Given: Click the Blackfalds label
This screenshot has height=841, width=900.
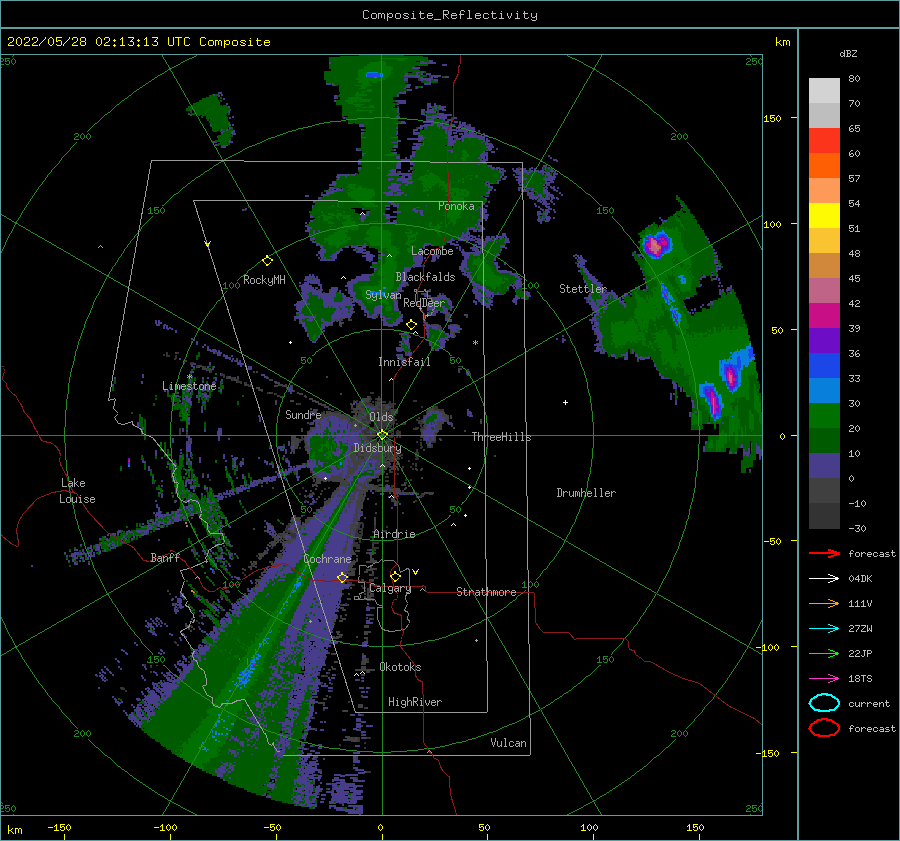Looking at the screenshot, I should click(425, 277).
